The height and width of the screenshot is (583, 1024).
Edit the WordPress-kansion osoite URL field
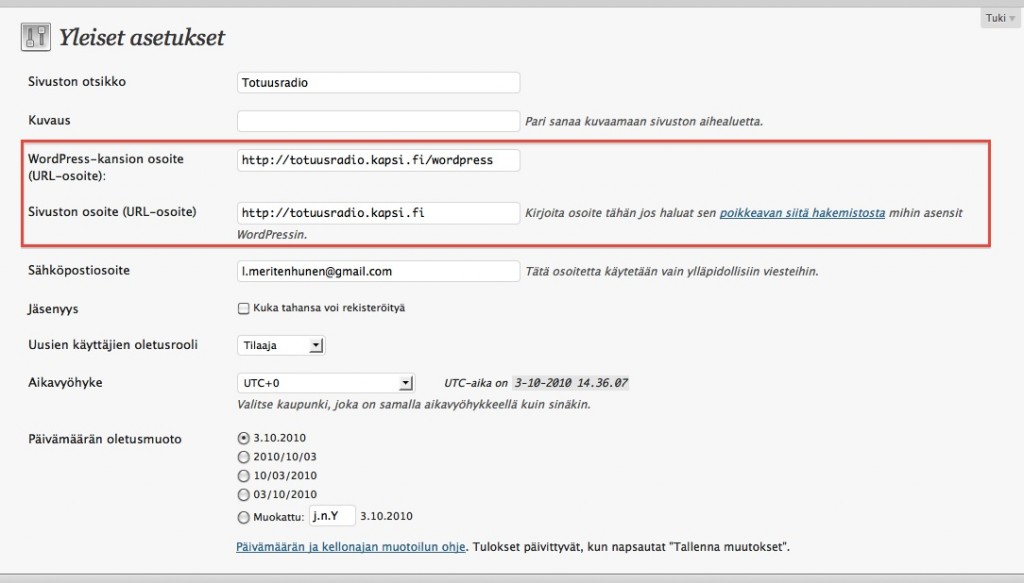pos(378,160)
